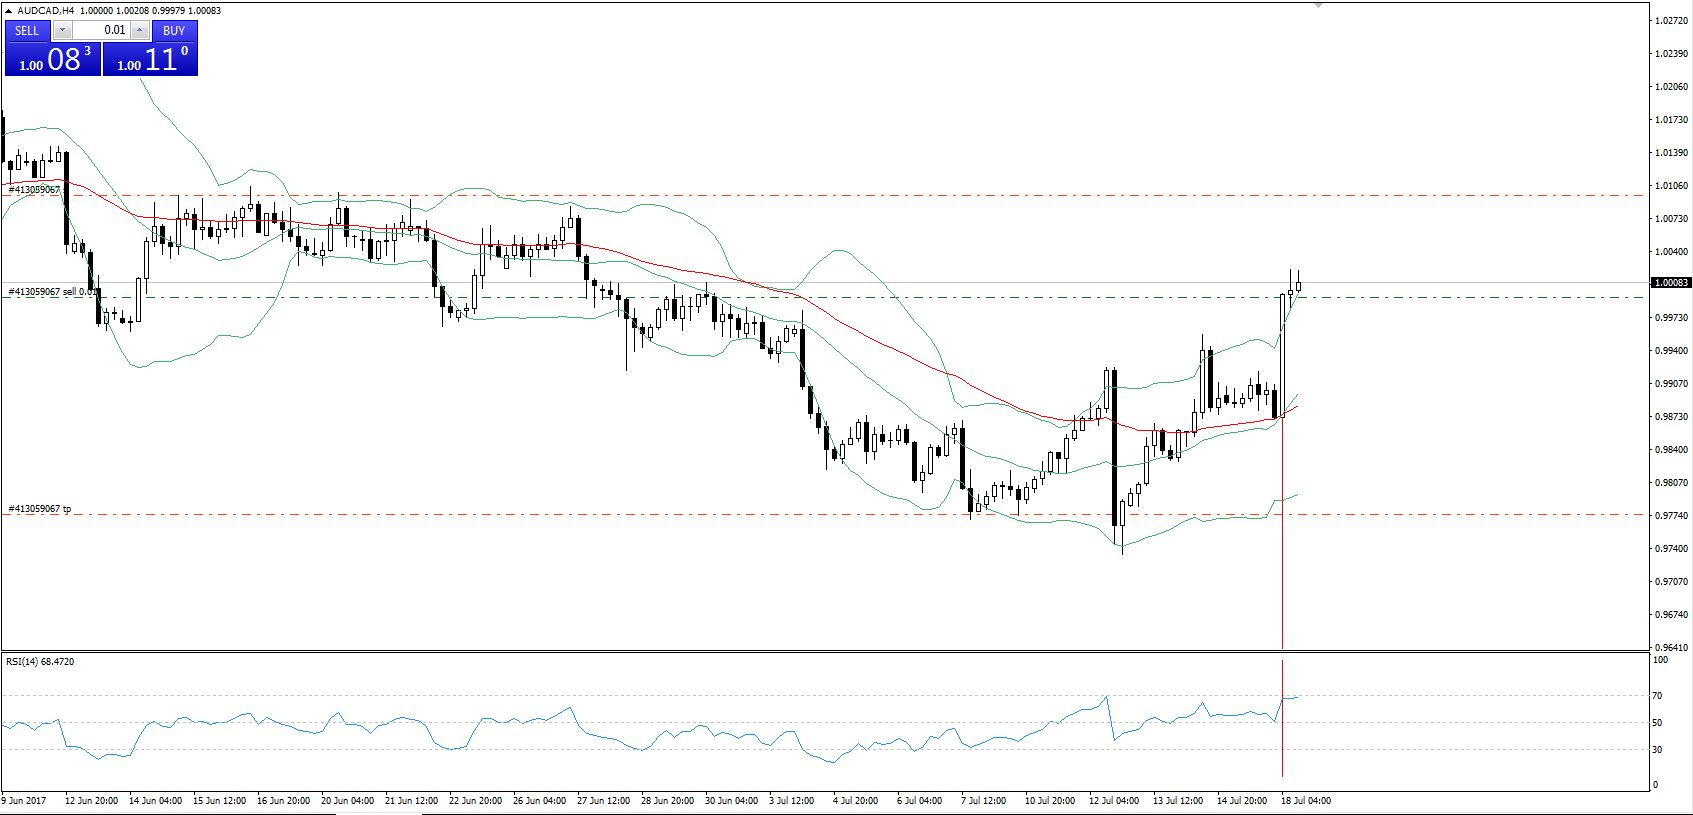Click the 18 Jul 04:00 time label
This screenshot has width=1693, height=815.
1305,800
